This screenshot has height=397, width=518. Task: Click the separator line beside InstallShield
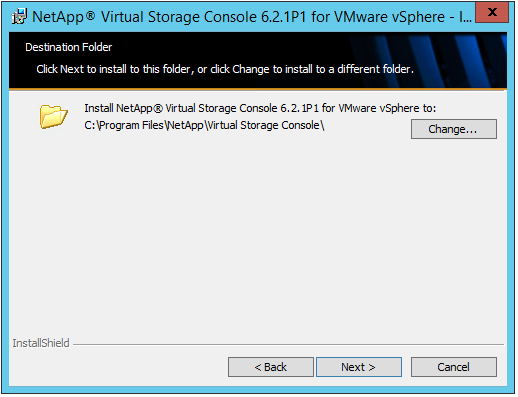pyautogui.click(x=288, y=344)
